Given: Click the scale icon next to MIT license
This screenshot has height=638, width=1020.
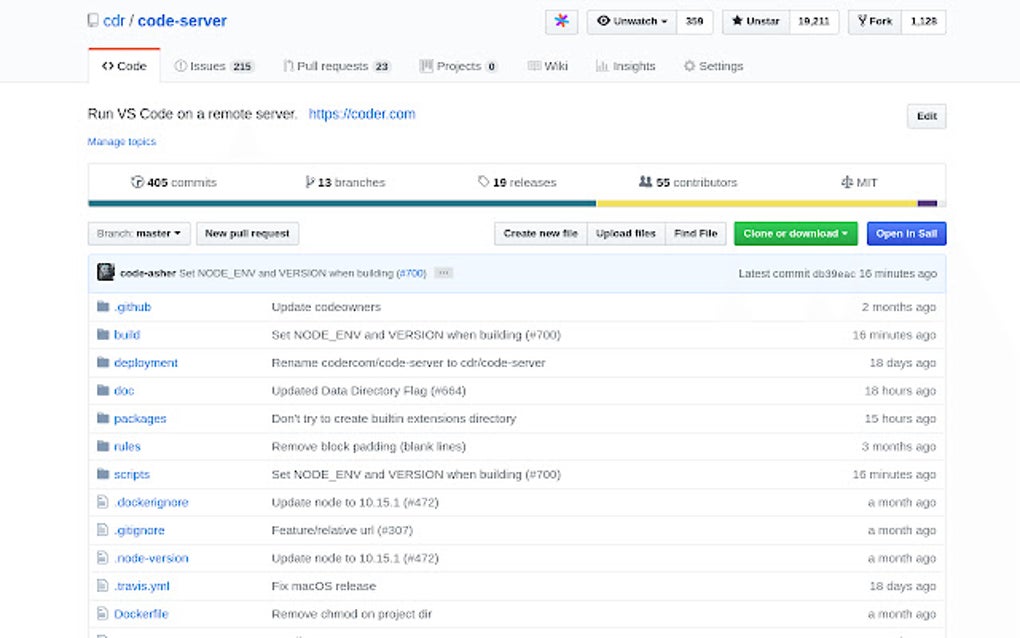Looking at the screenshot, I should coord(845,182).
